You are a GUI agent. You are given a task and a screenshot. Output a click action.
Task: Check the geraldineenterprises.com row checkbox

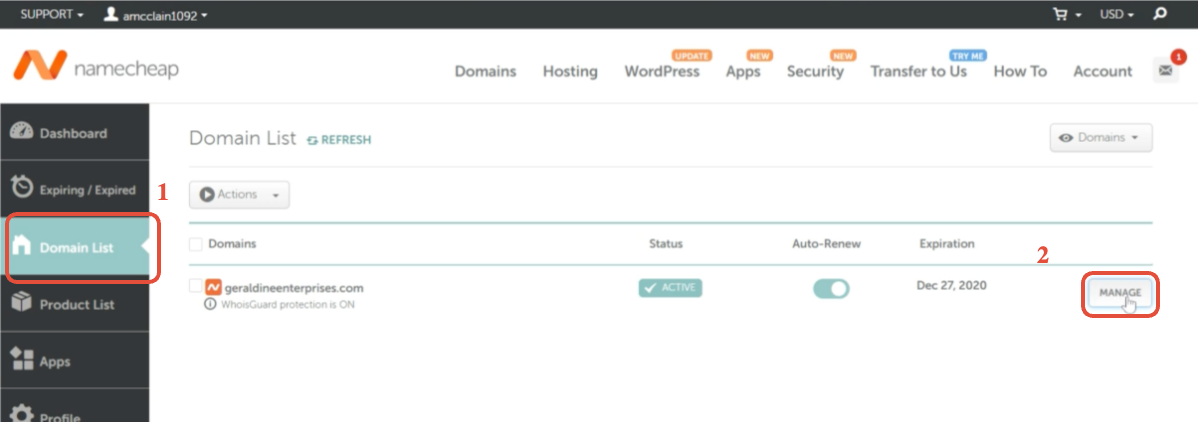pos(196,287)
